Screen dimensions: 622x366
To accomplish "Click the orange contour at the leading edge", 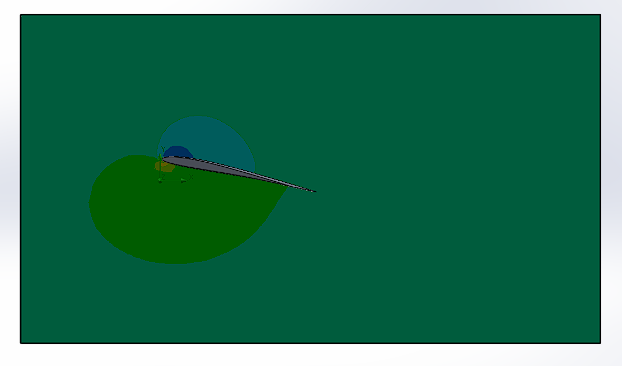I will [x=165, y=167].
